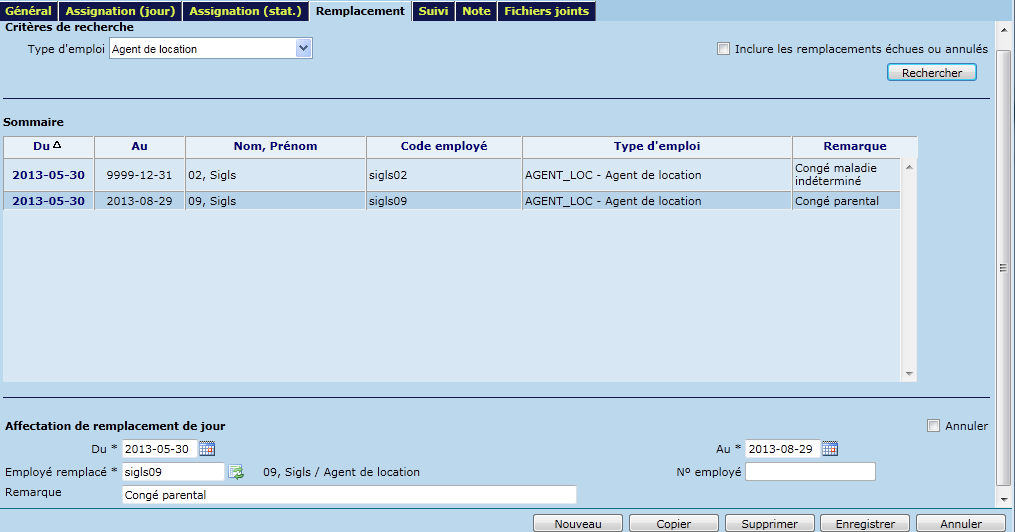Click the Enregistrer button

[864, 523]
